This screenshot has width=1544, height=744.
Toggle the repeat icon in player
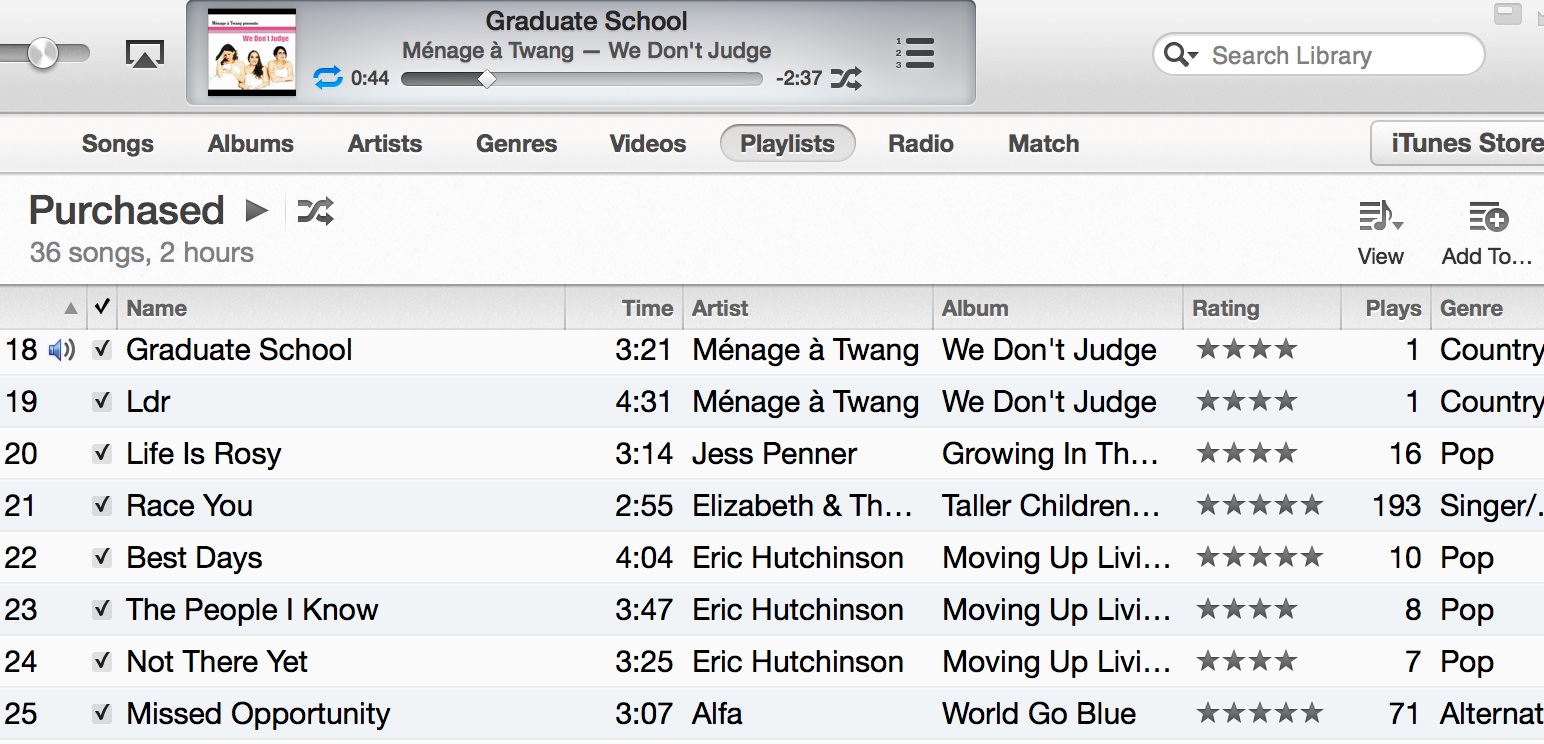click(x=328, y=78)
